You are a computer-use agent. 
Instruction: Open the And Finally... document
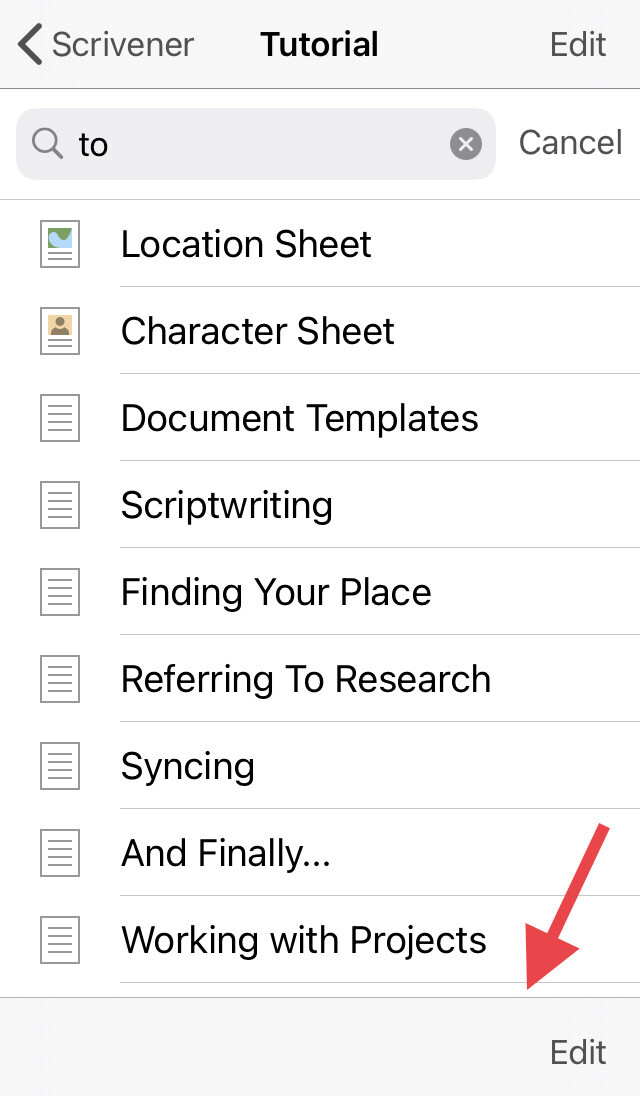pos(320,853)
